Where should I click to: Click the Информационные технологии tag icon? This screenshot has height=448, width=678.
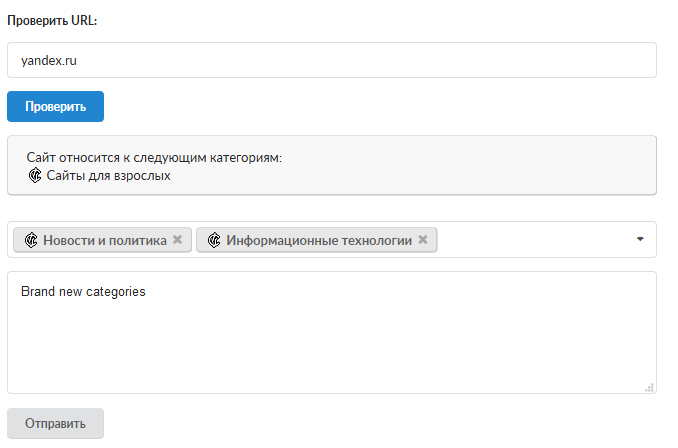coord(214,240)
